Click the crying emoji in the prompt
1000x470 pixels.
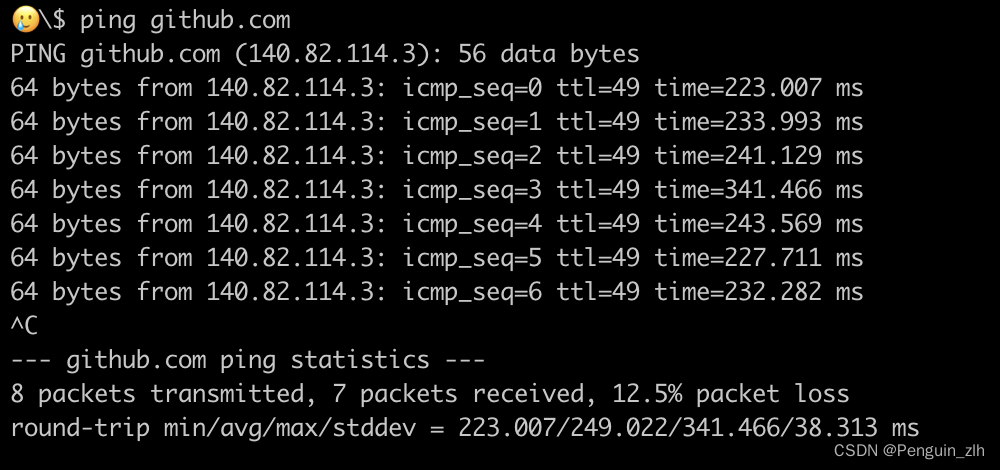point(26,20)
